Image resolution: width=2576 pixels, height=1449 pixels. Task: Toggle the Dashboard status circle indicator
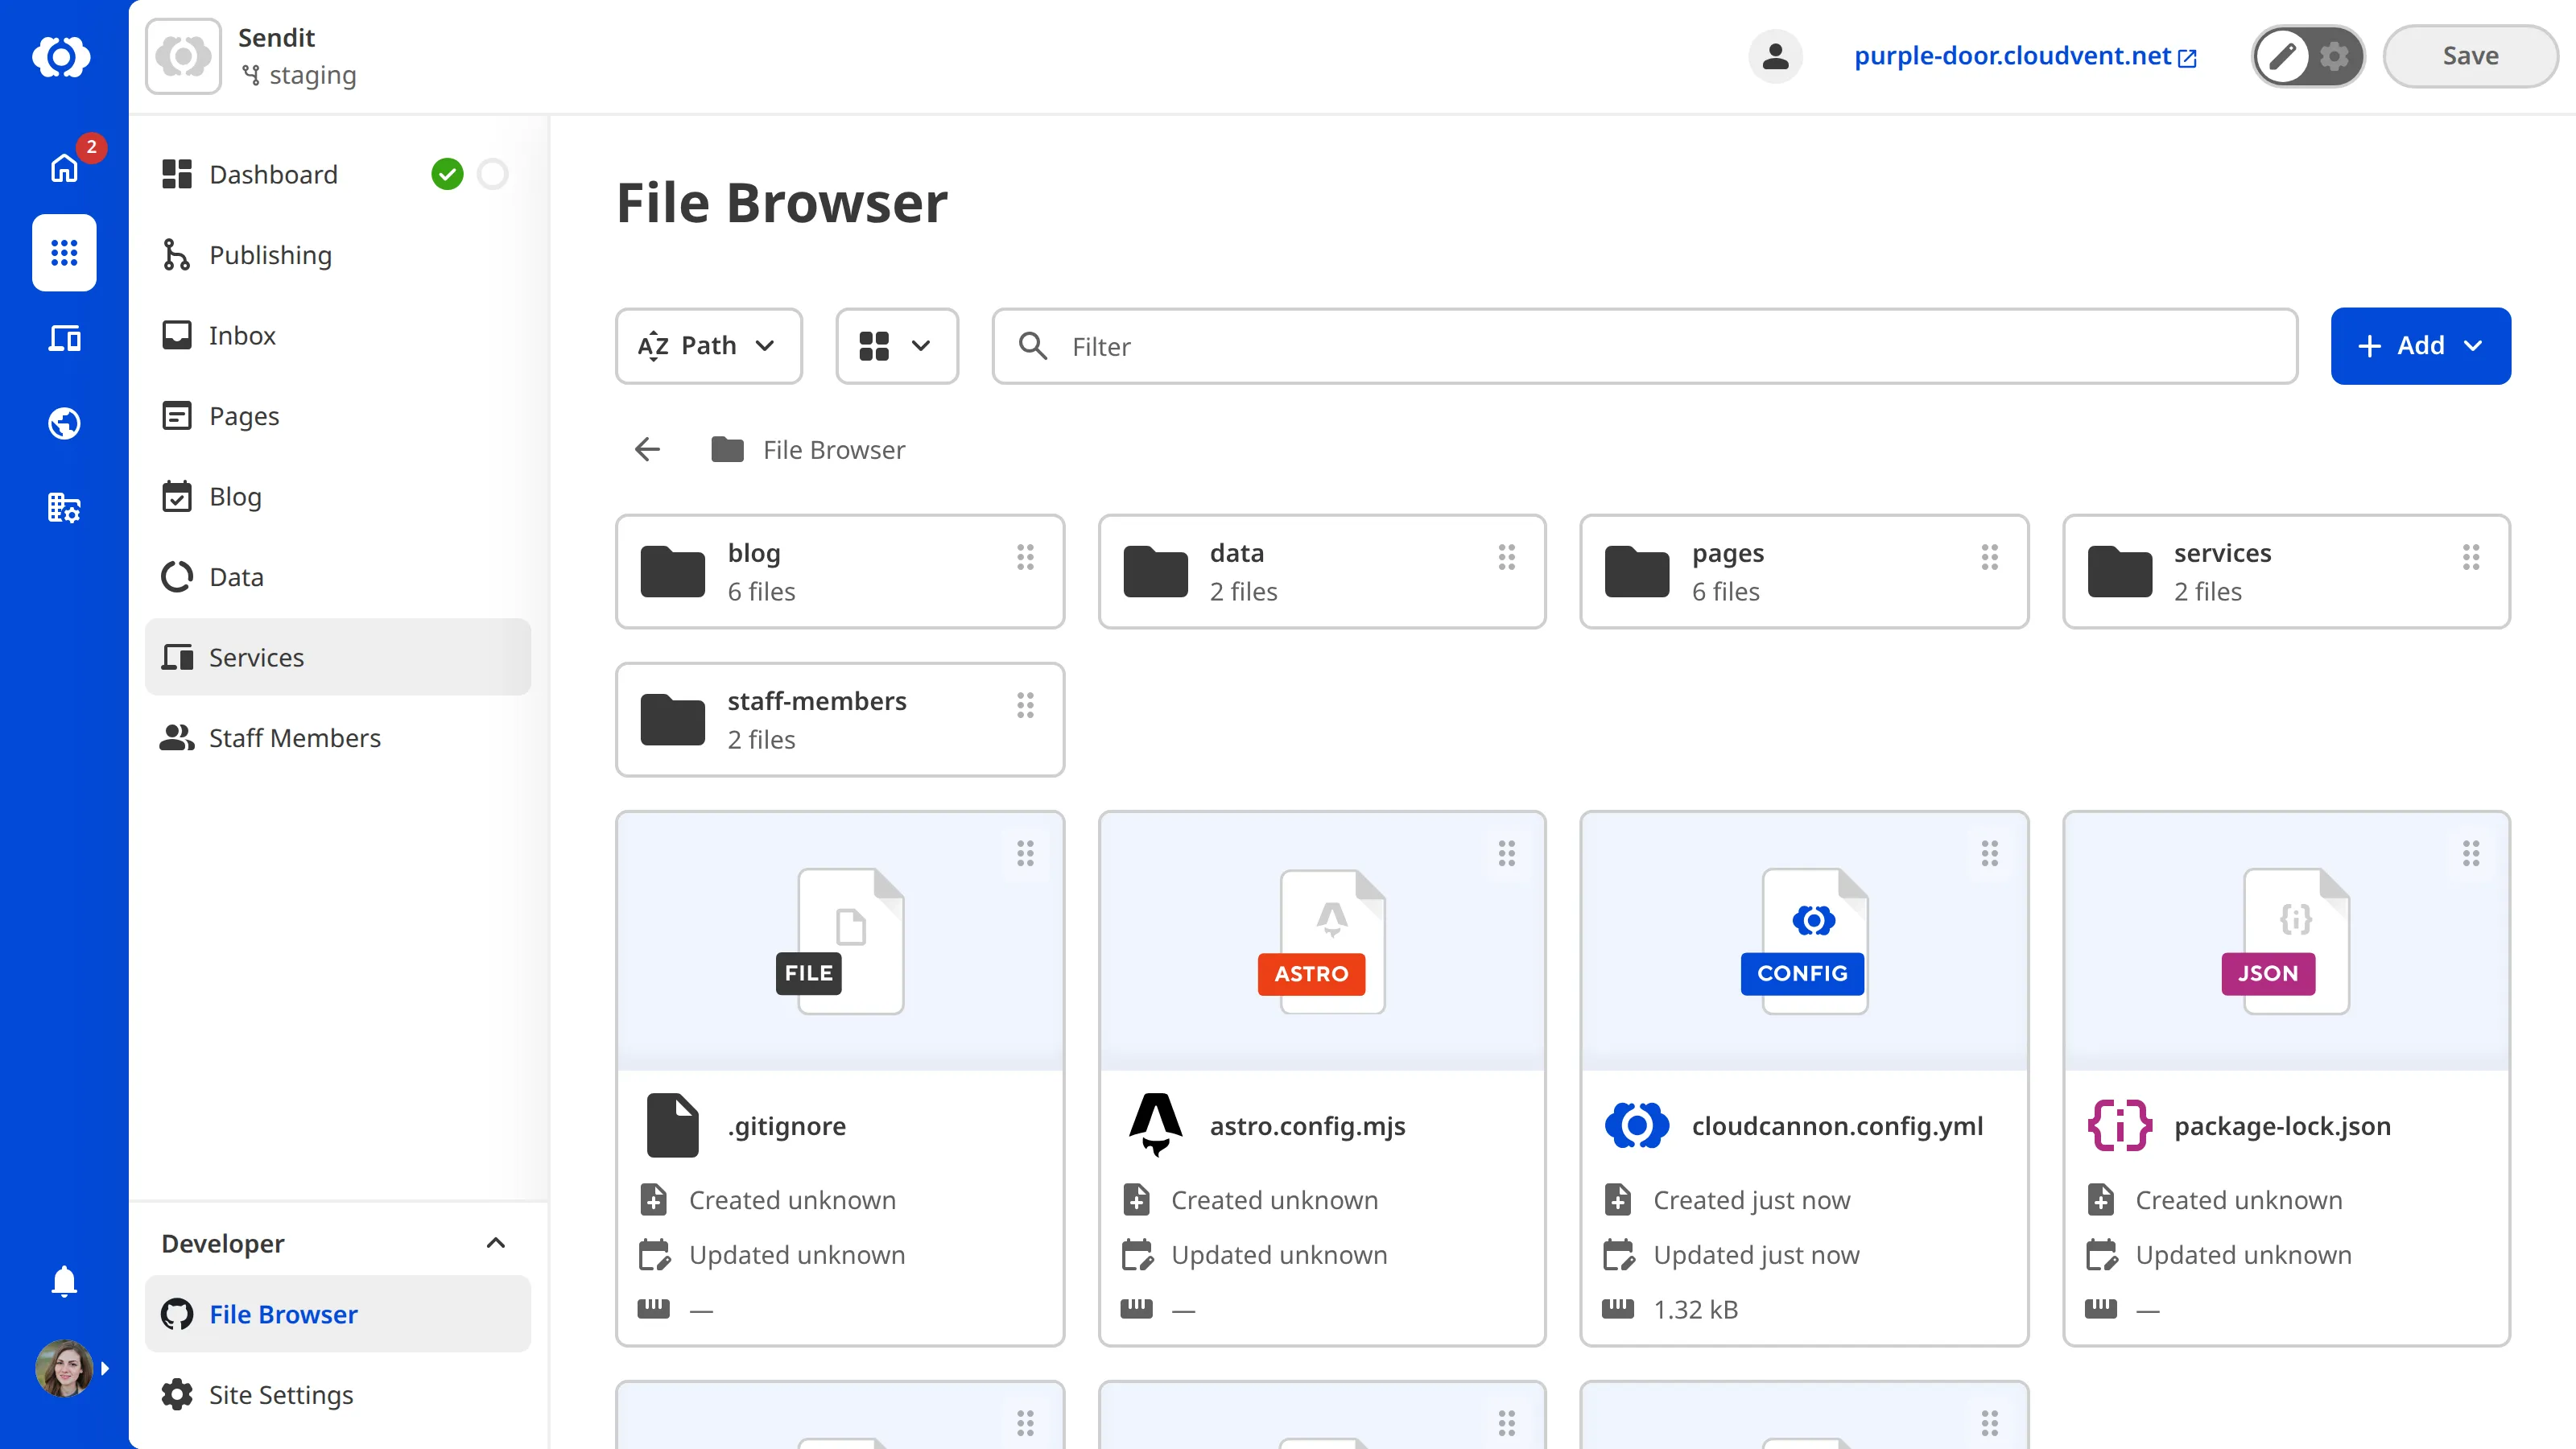493,174
